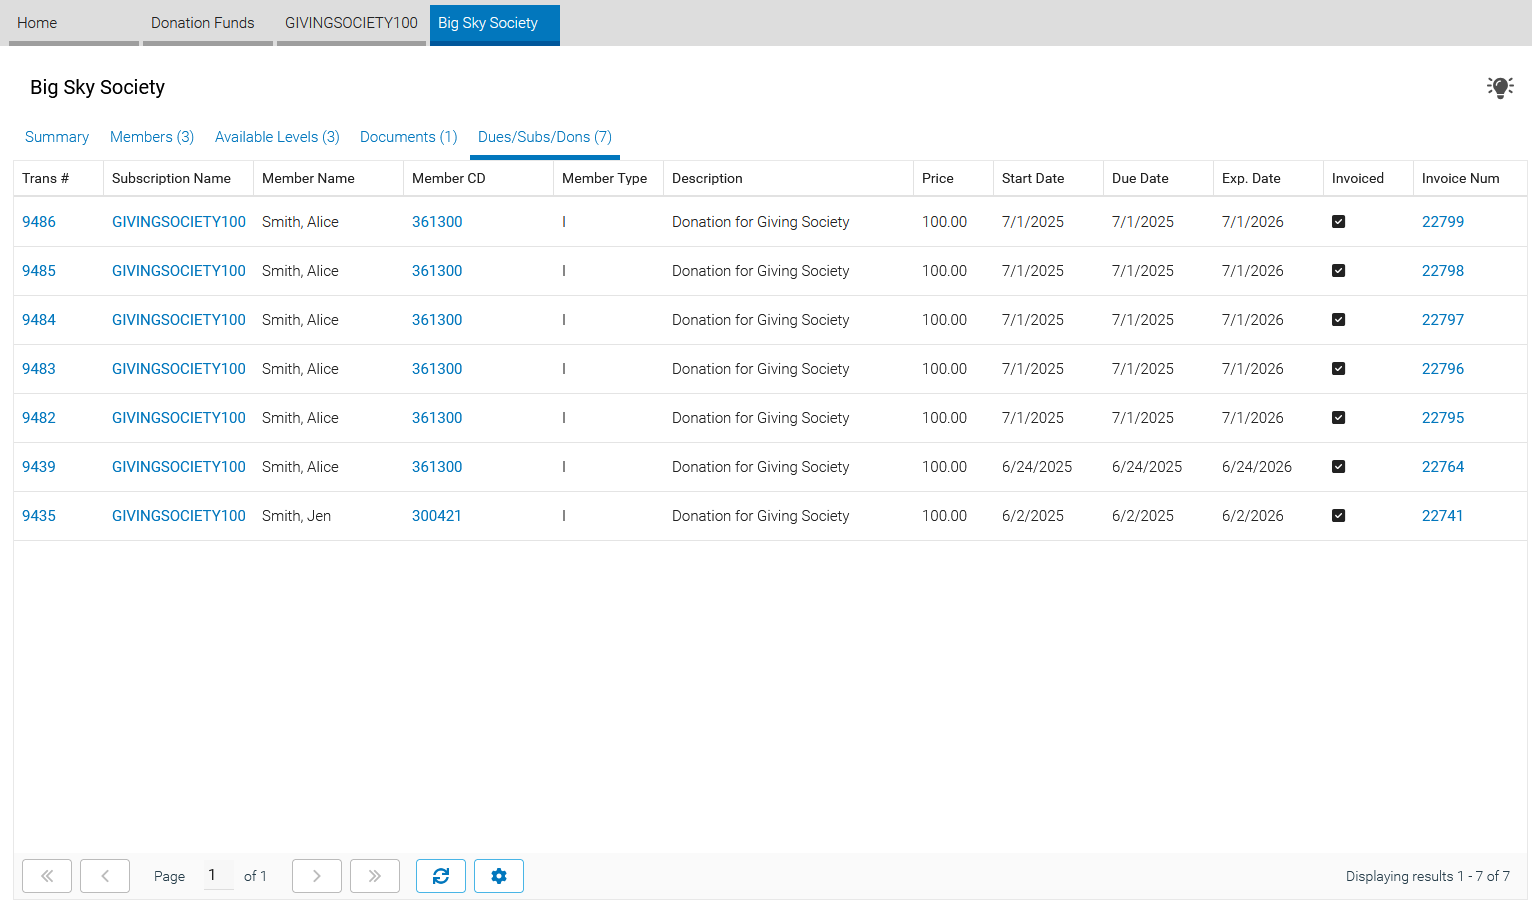Open transaction 9482 link
1532x905 pixels.
(39, 418)
